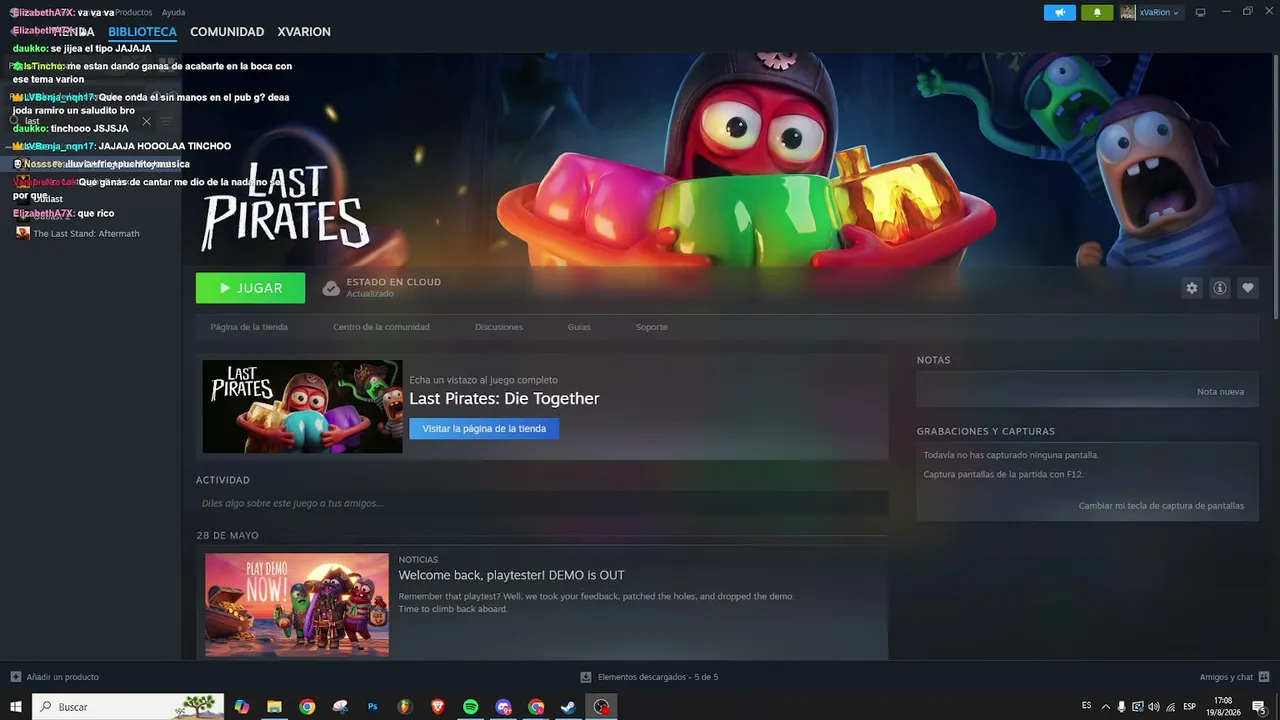
Task: Open the Ayuda menu
Action: click(173, 13)
